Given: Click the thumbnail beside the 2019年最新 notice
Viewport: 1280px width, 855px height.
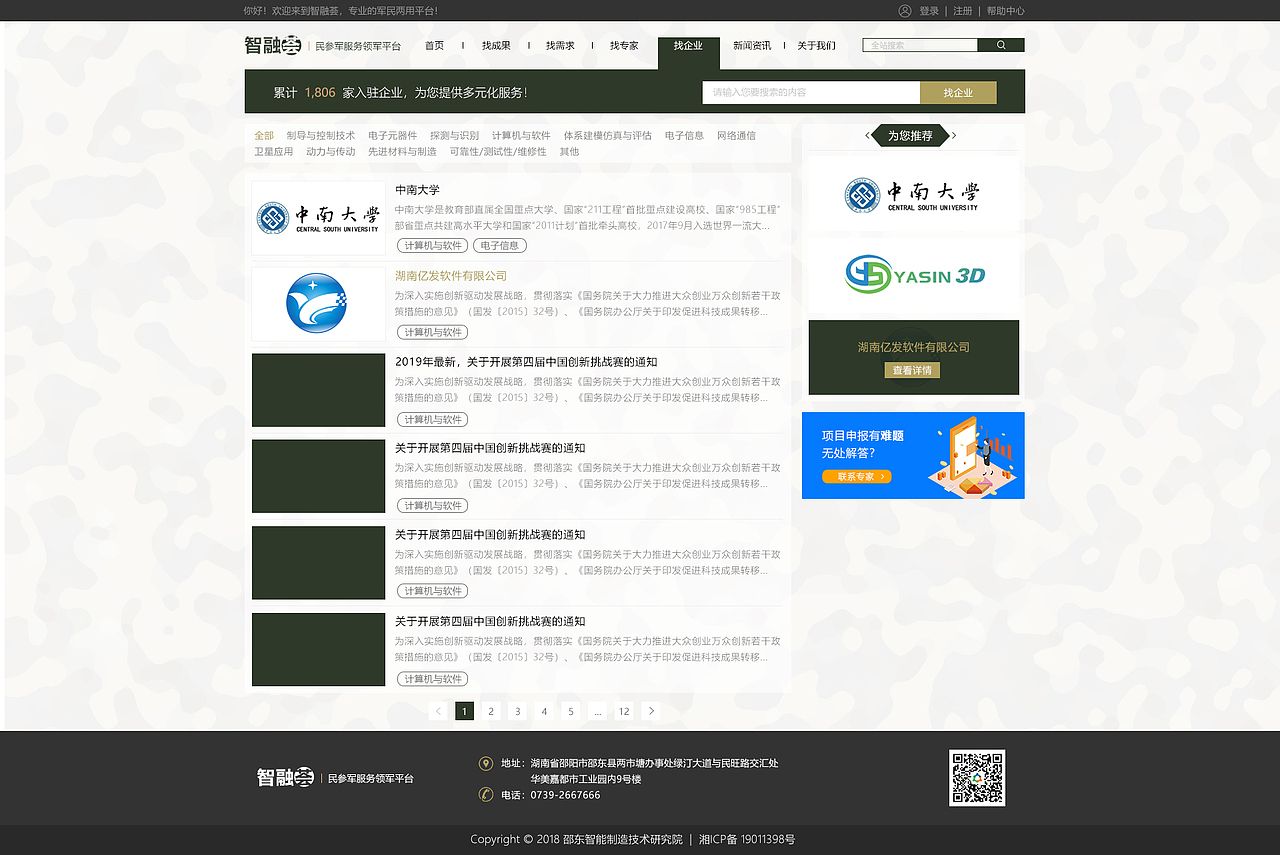Looking at the screenshot, I should (318, 390).
